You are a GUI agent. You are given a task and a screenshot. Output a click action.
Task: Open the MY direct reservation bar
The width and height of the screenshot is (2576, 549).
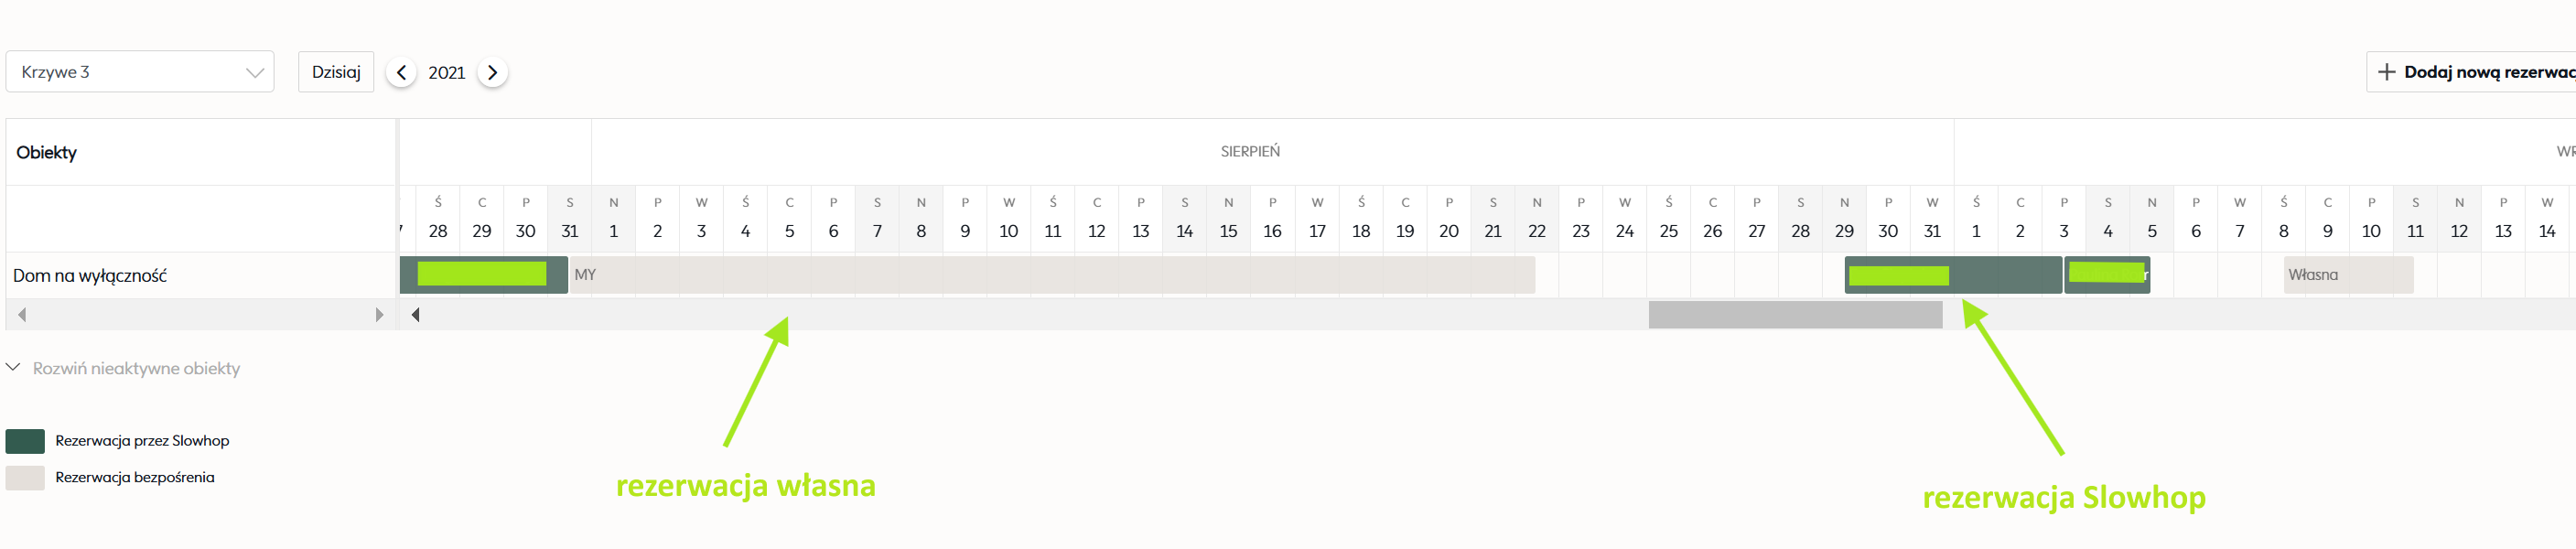tap(1050, 275)
